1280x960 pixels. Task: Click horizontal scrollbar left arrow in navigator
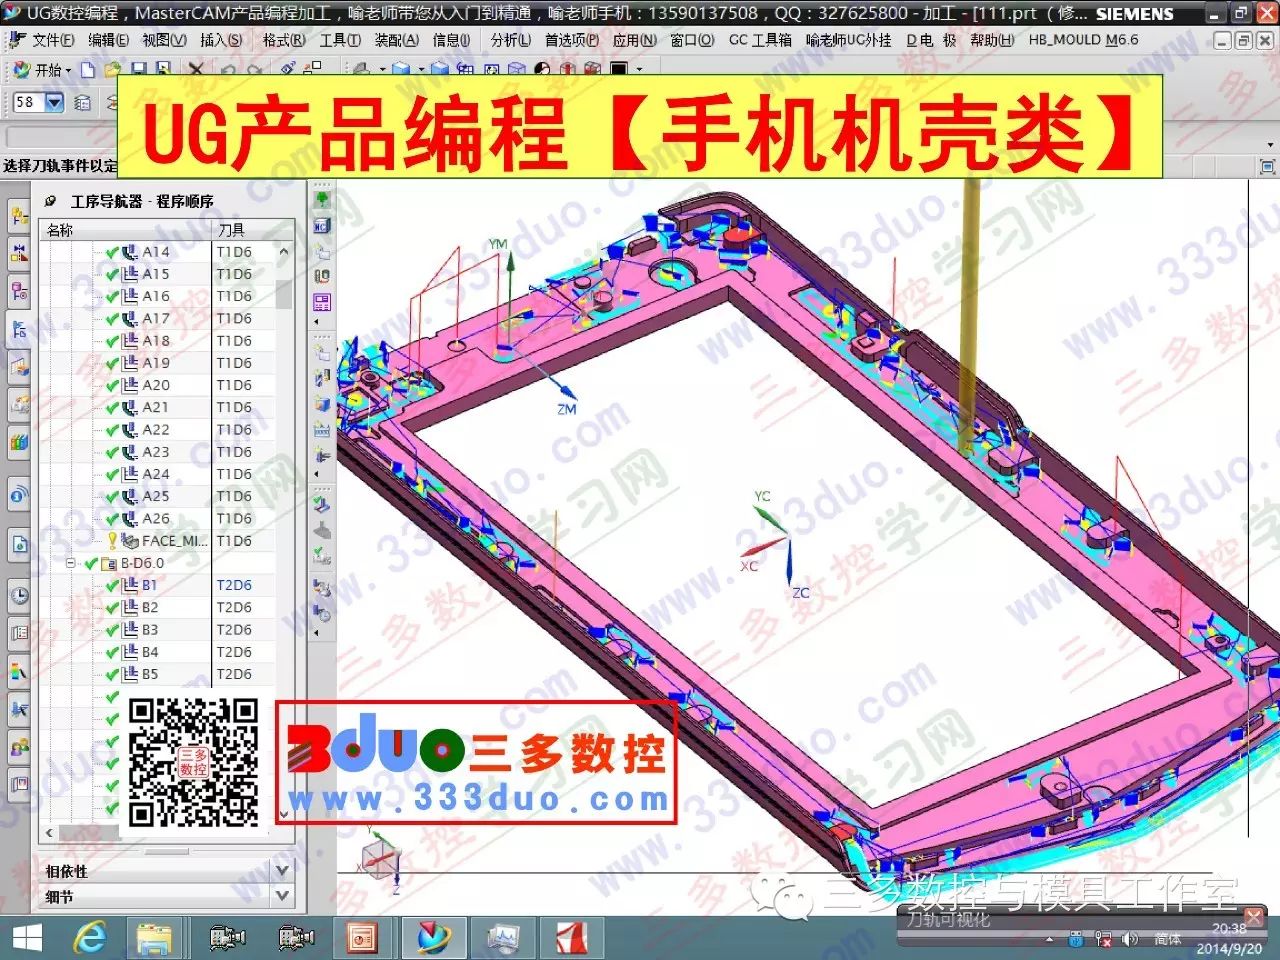tap(49, 832)
